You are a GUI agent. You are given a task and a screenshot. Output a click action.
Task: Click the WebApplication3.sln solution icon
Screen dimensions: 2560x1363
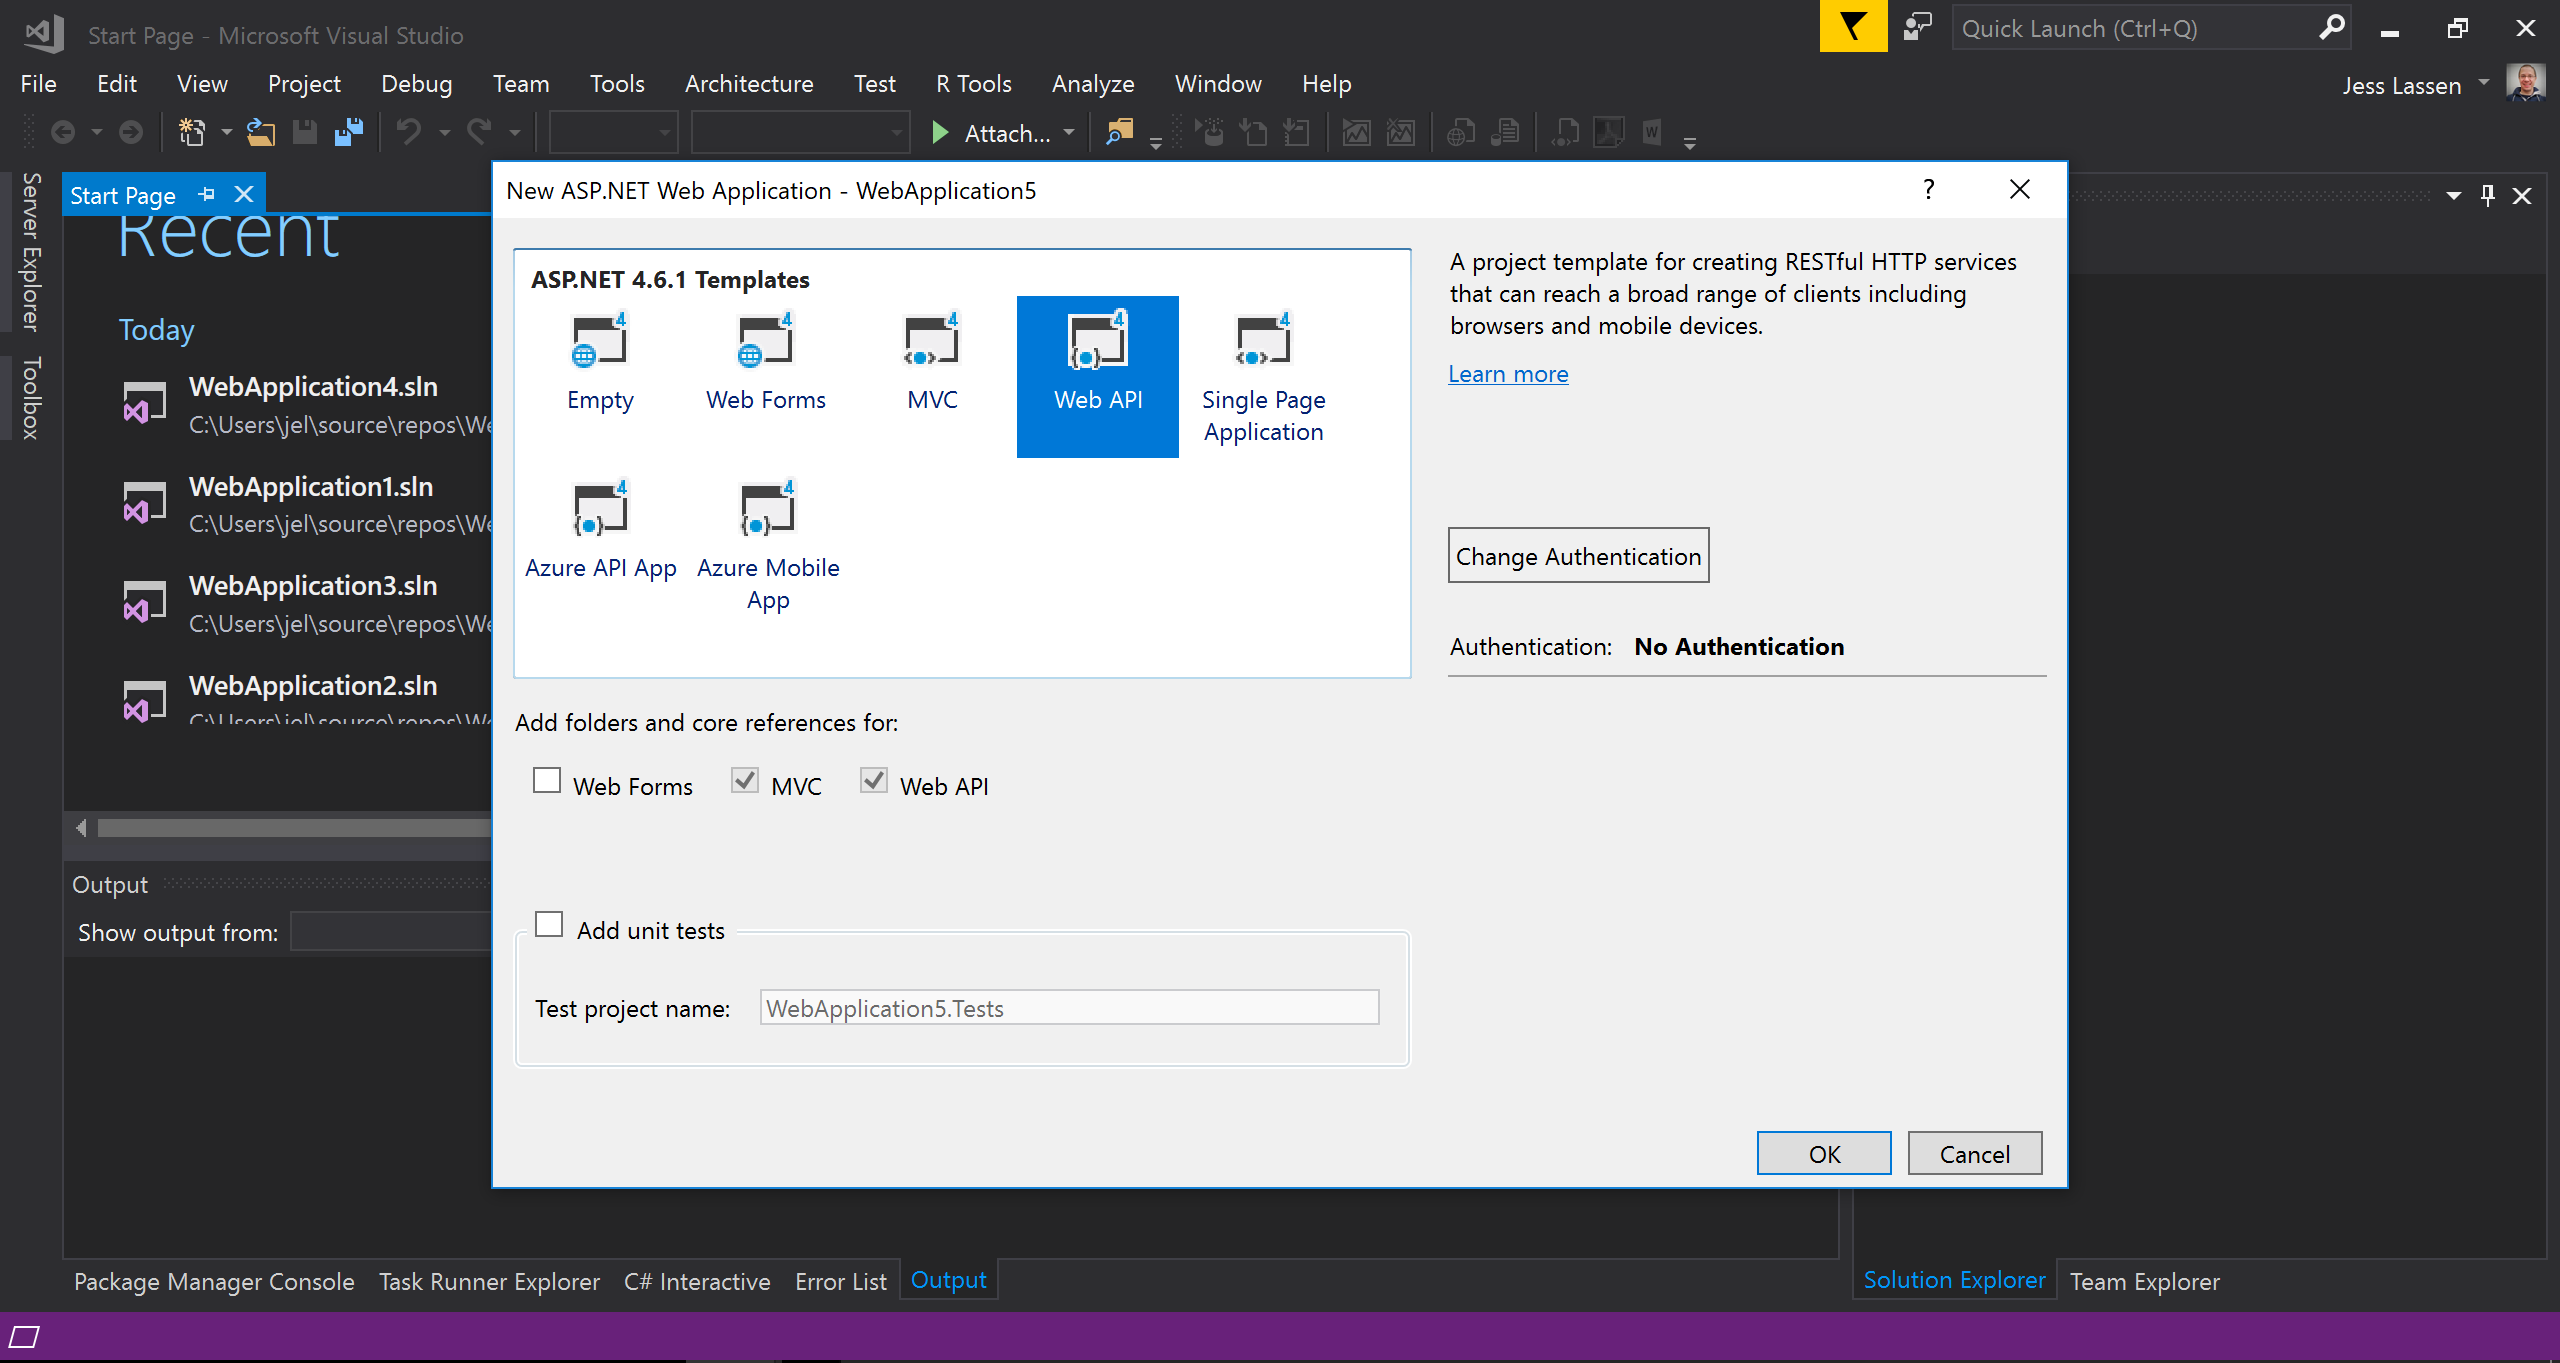point(144,602)
